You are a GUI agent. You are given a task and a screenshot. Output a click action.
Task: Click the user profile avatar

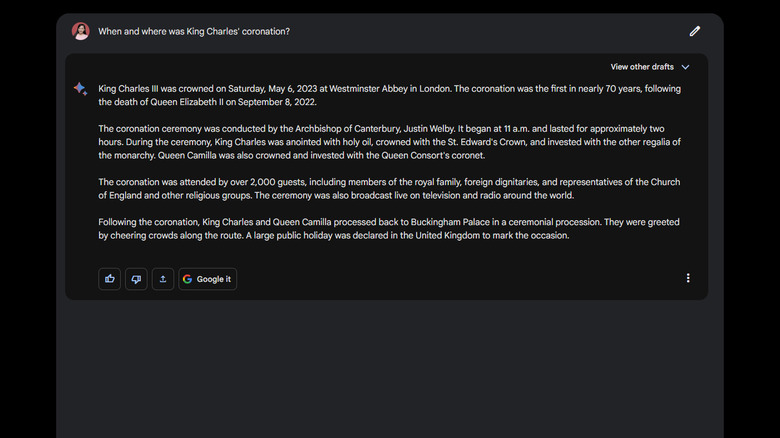pos(81,31)
